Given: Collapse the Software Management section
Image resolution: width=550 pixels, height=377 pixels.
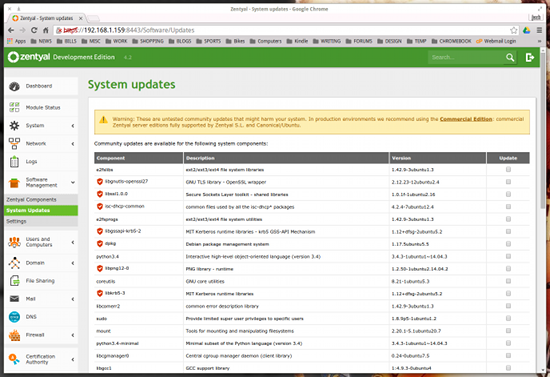Looking at the screenshot, I should (x=73, y=182).
